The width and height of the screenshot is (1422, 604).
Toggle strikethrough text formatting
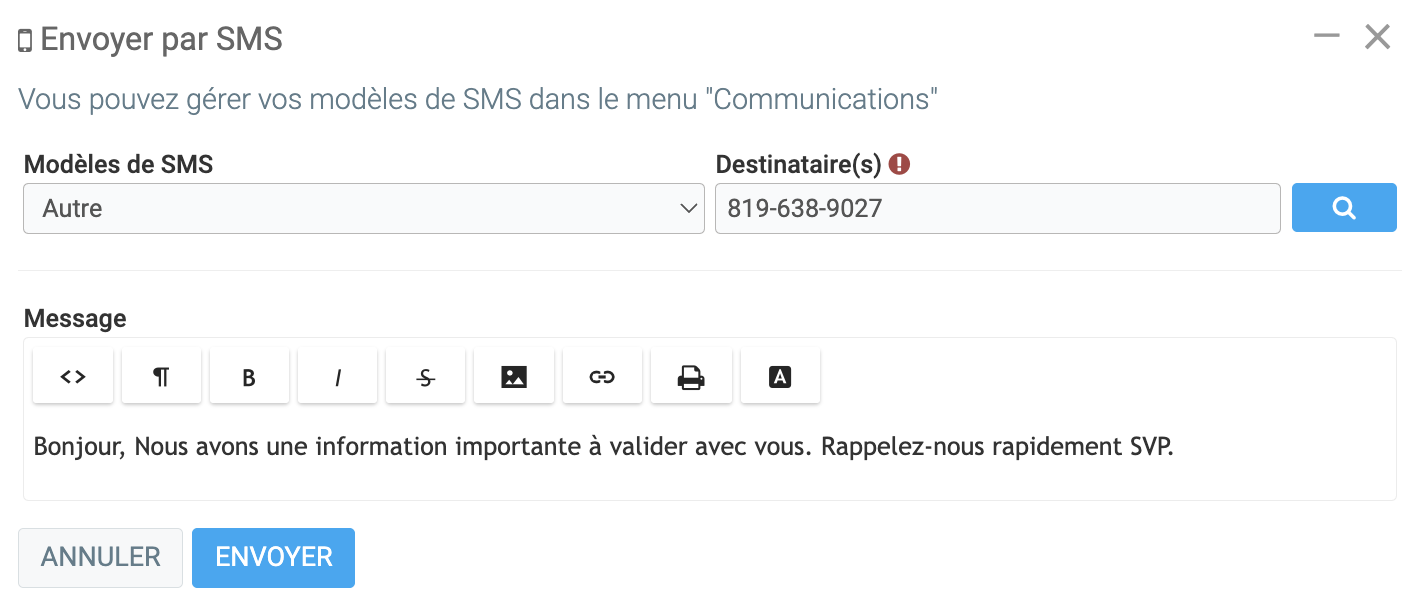coord(425,377)
